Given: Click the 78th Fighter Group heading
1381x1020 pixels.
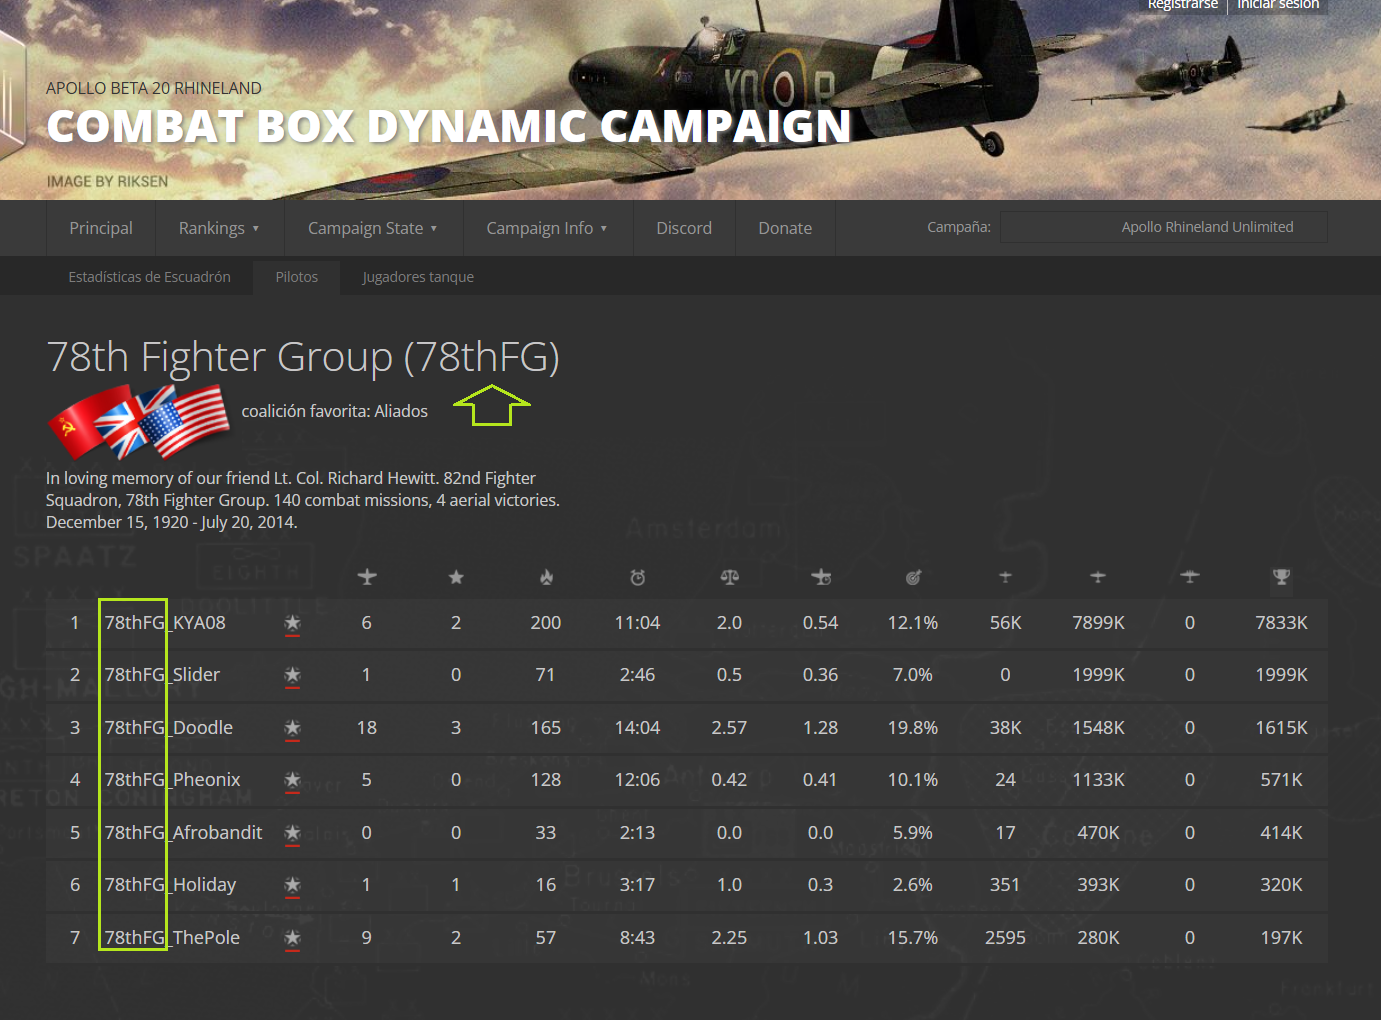Looking at the screenshot, I should 303,356.
